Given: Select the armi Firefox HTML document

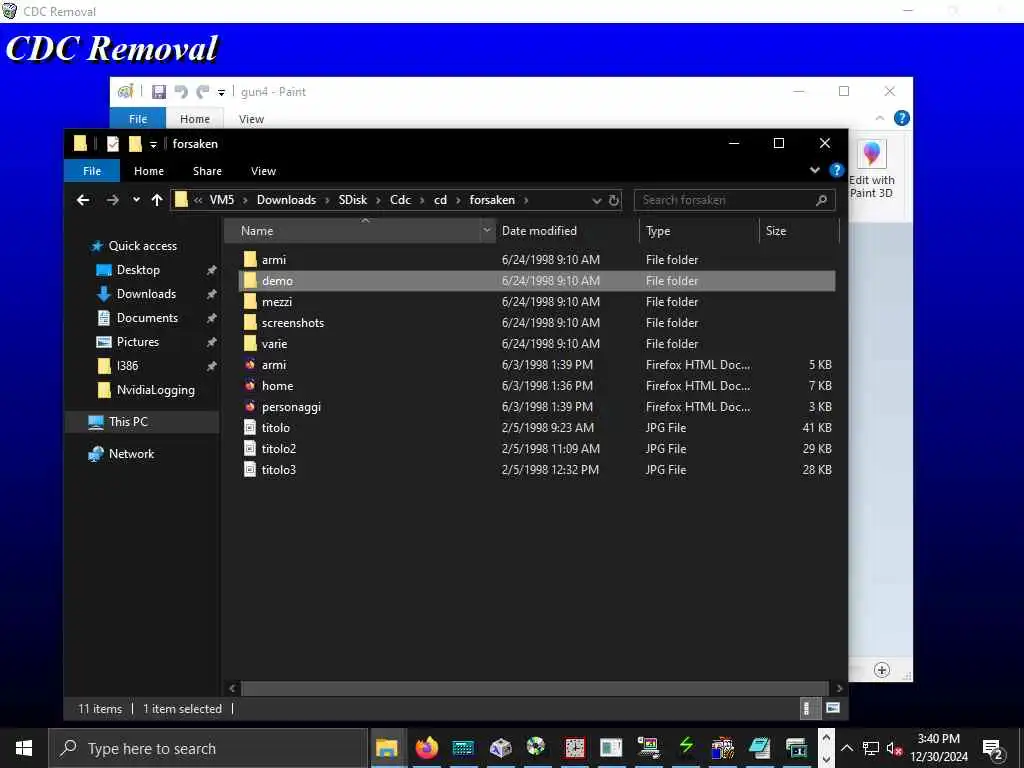Looking at the screenshot, I should pyautogui.click(x=274, y=364).
